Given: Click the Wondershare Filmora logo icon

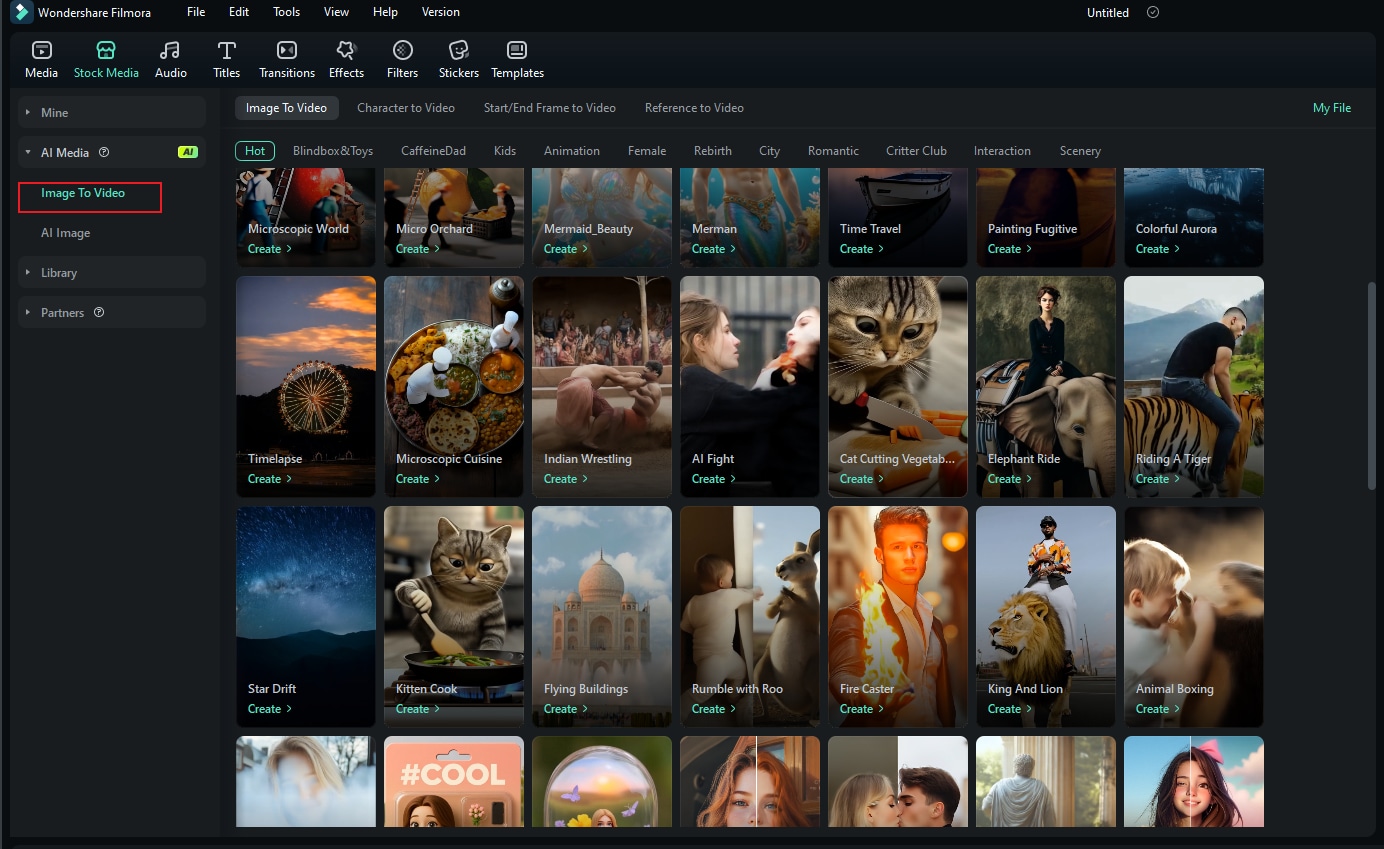Looking at the screenshot, I should click(21, 12).
